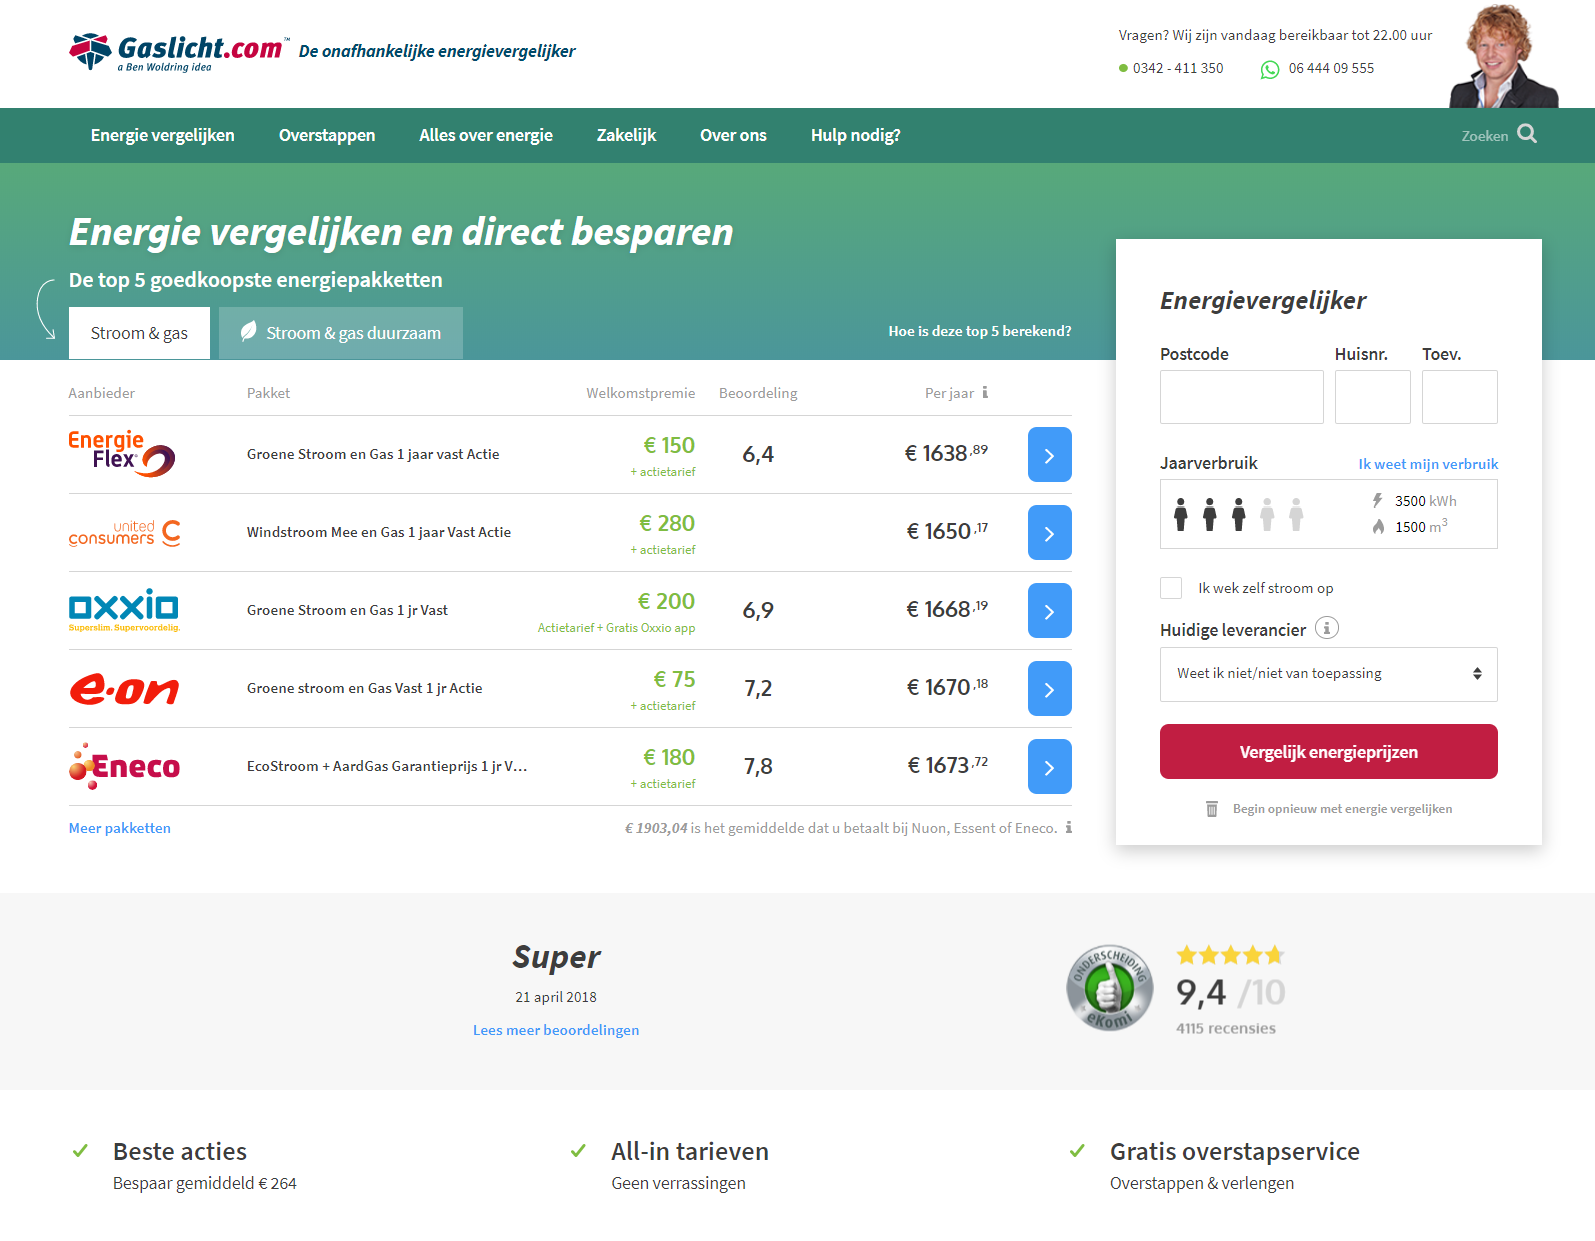Select five-person household icon

tap(1297, 514)
